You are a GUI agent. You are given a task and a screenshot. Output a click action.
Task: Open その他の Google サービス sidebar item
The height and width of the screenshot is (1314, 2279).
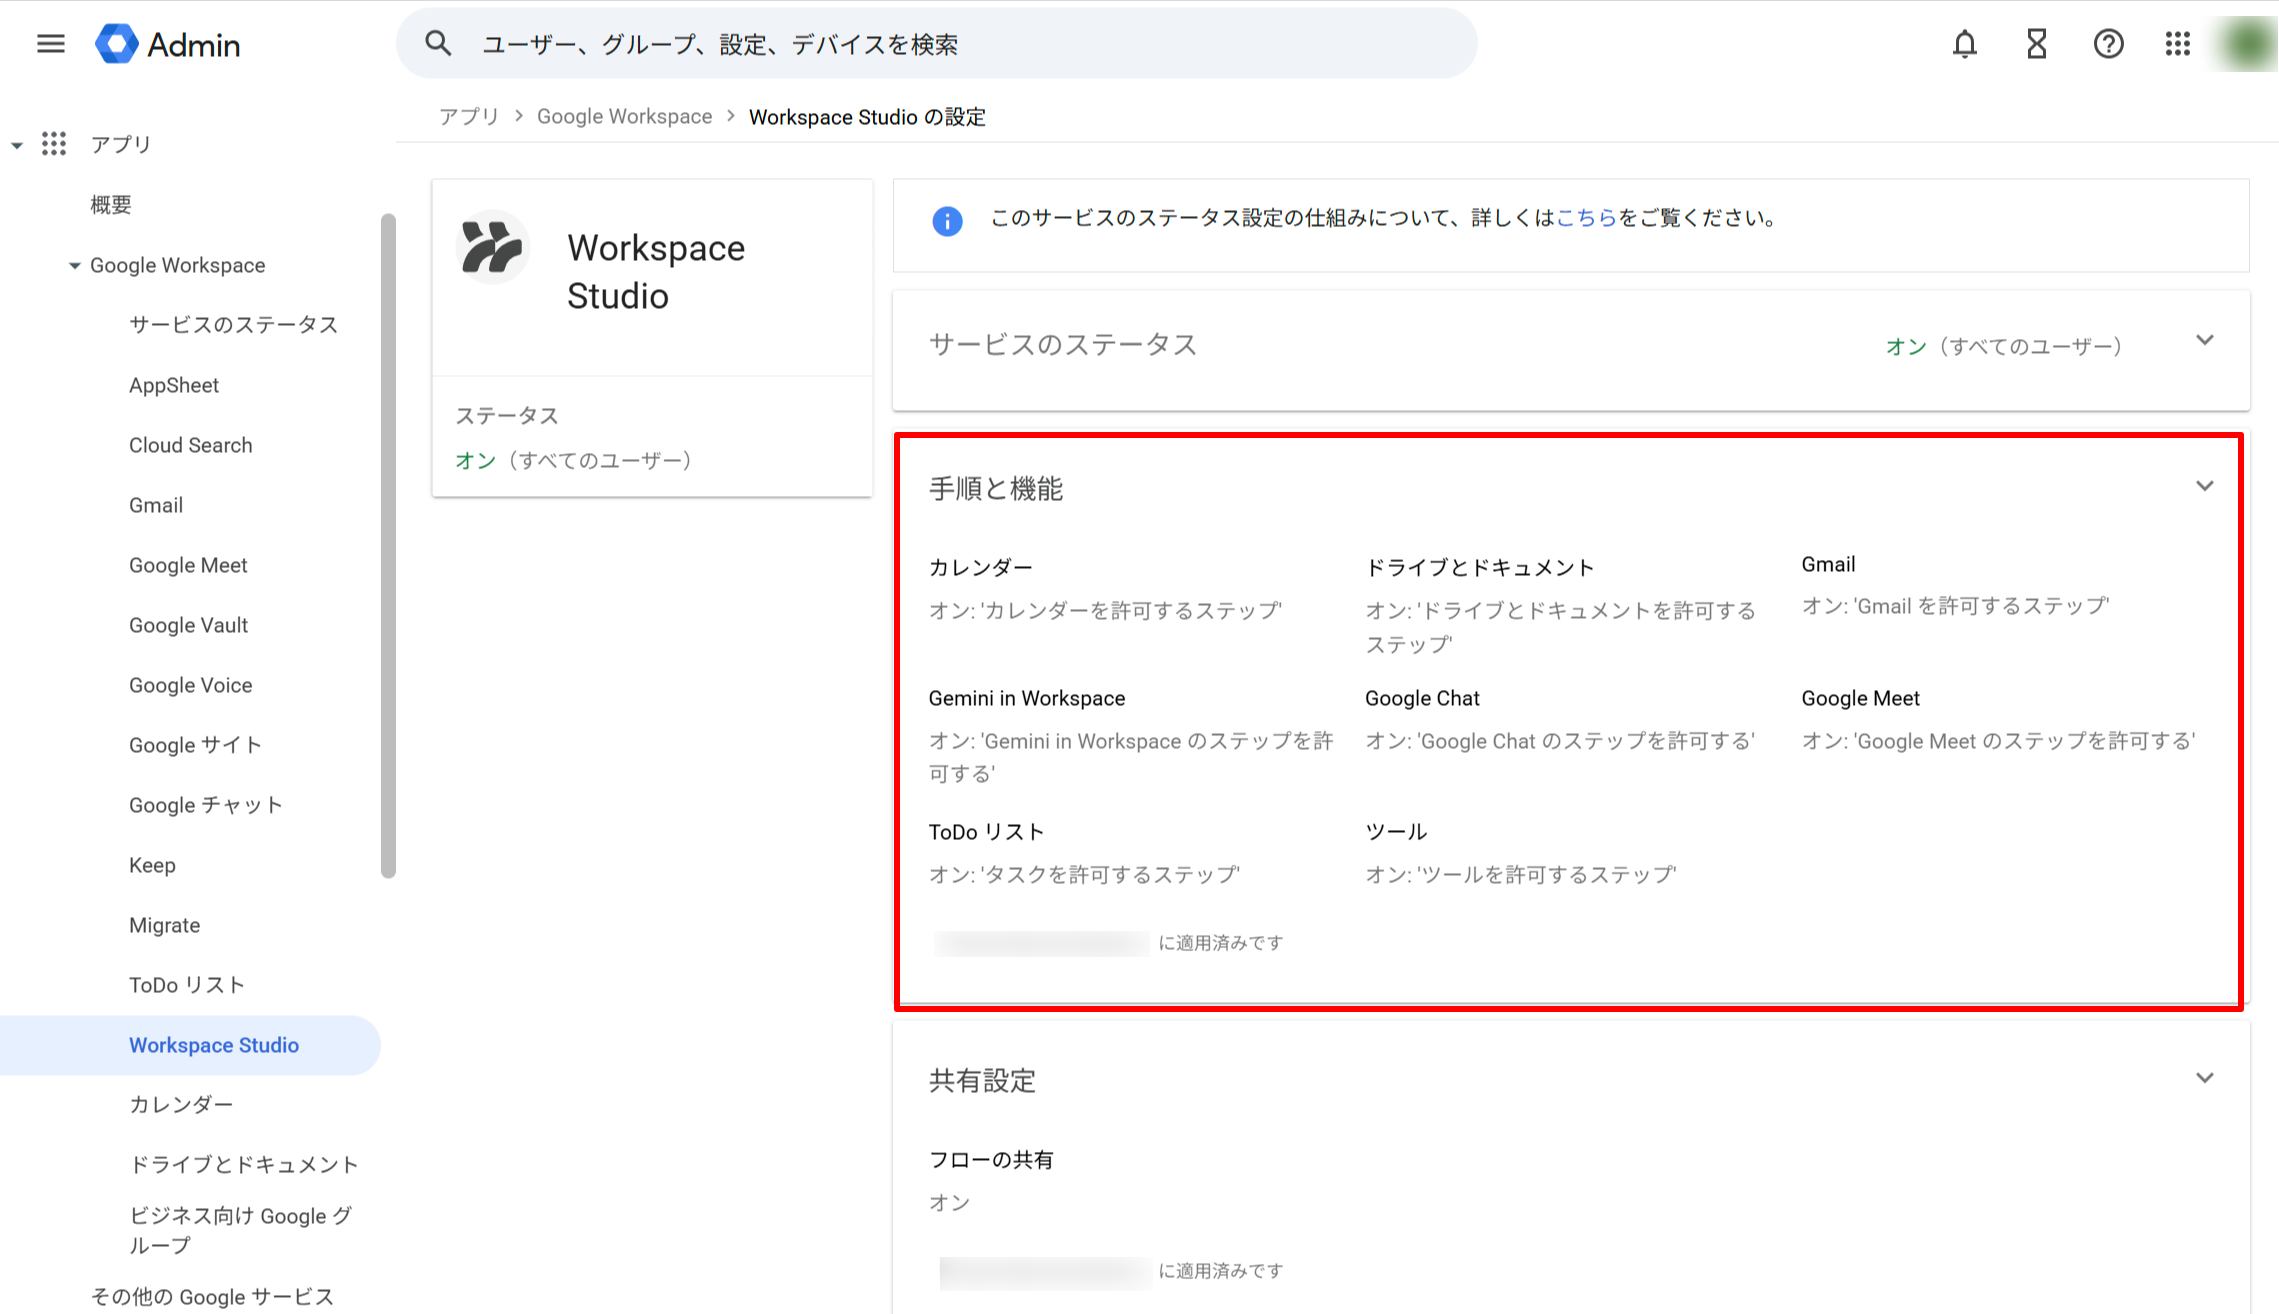212,1297
